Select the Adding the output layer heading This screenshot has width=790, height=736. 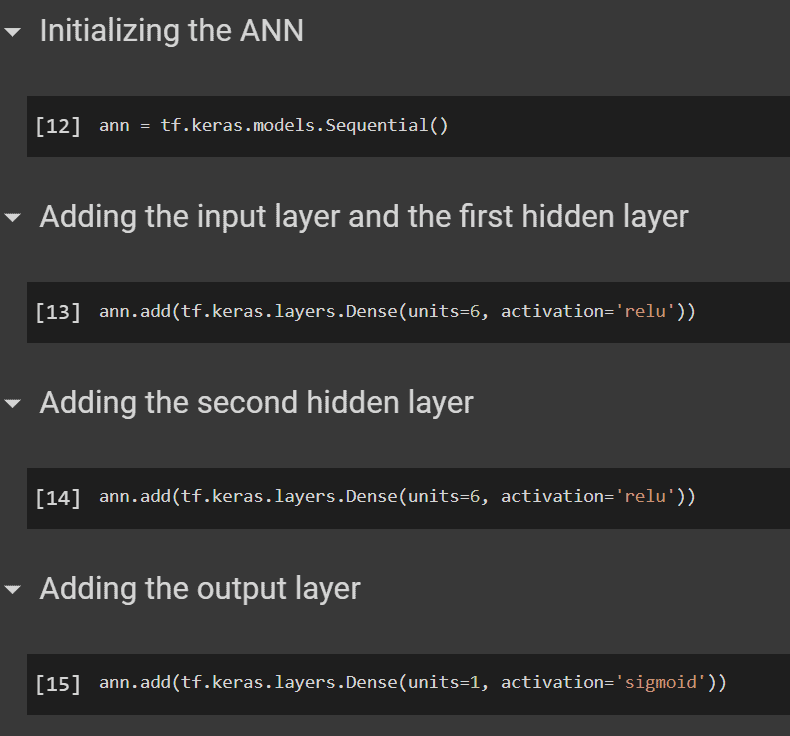point(200,589)
